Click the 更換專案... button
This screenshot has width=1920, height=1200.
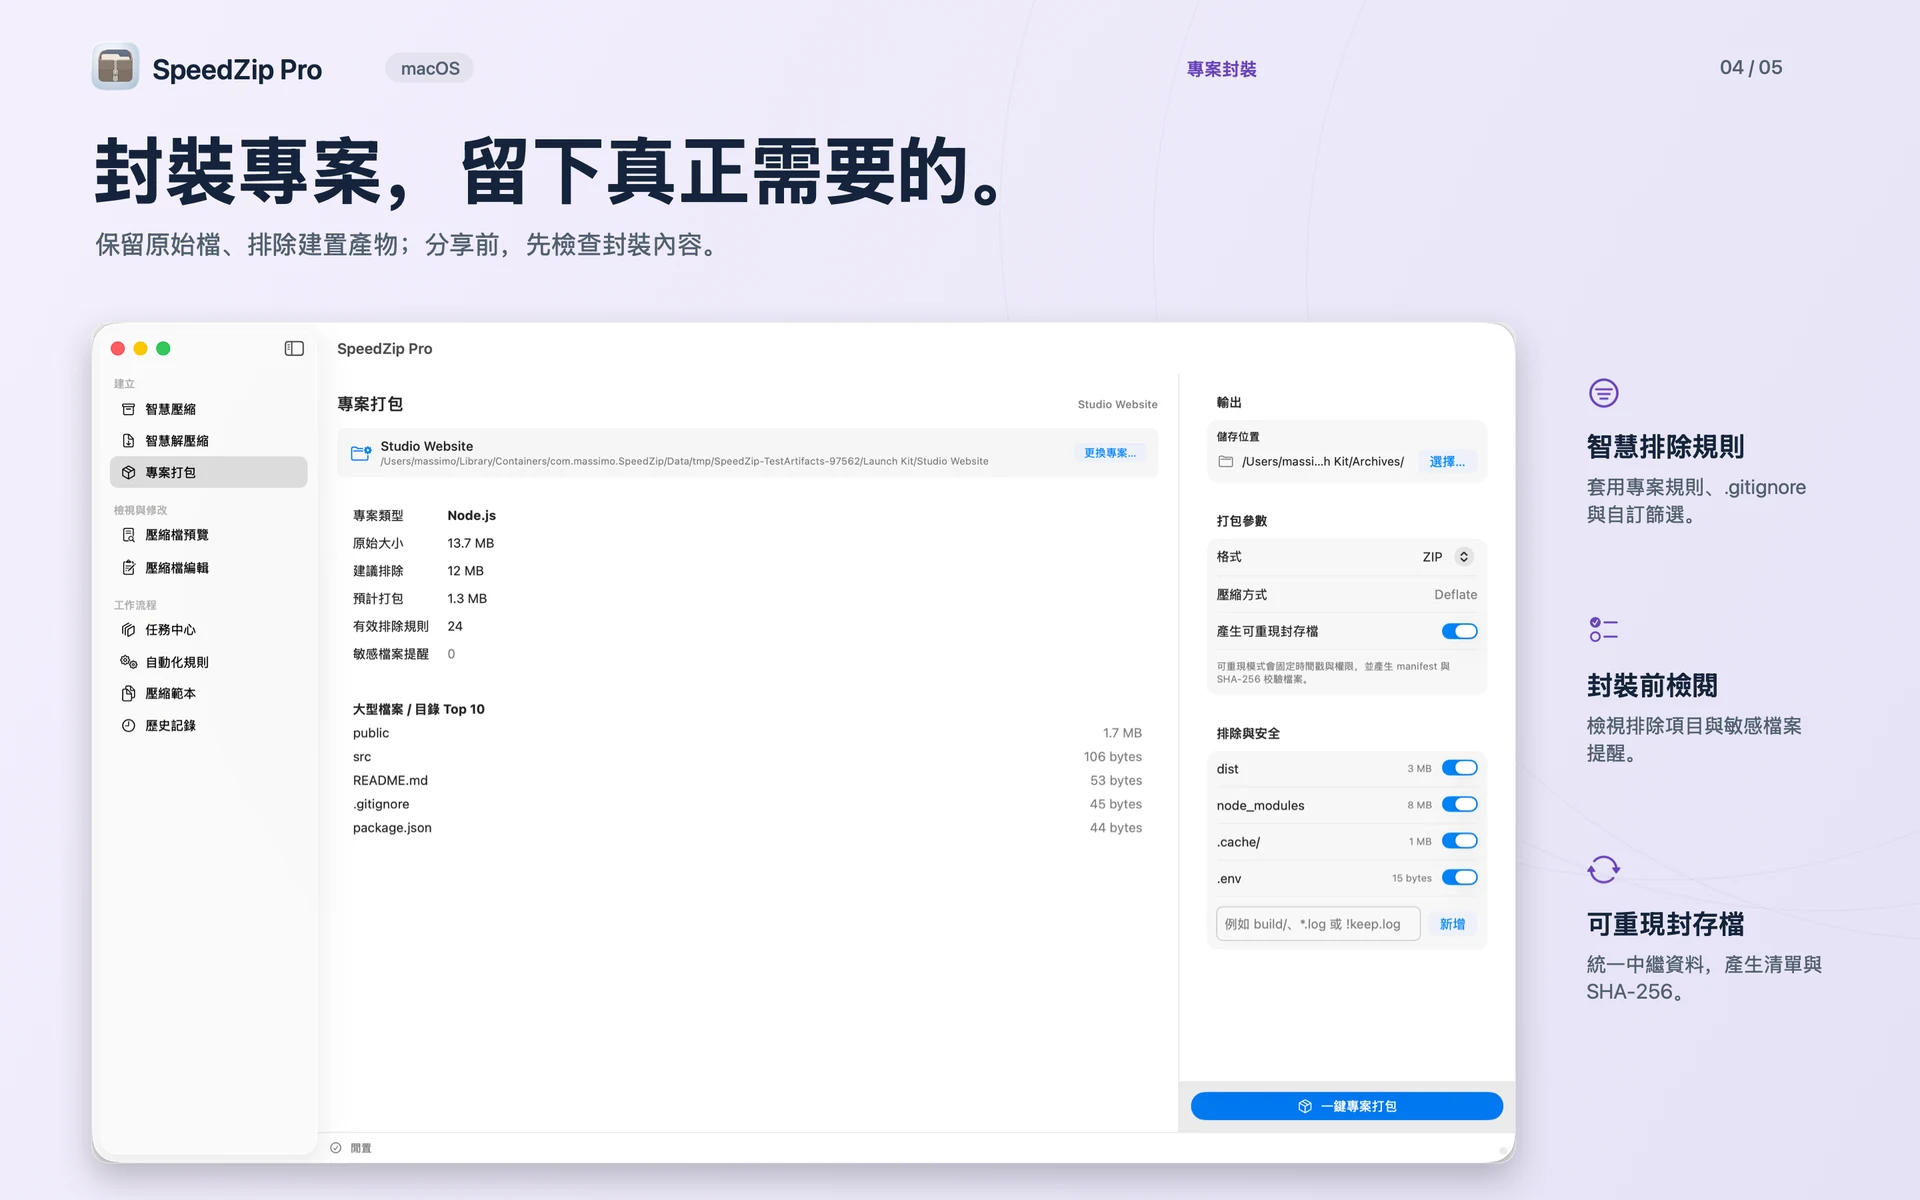pyautogui.click(x=1110, y=453)
